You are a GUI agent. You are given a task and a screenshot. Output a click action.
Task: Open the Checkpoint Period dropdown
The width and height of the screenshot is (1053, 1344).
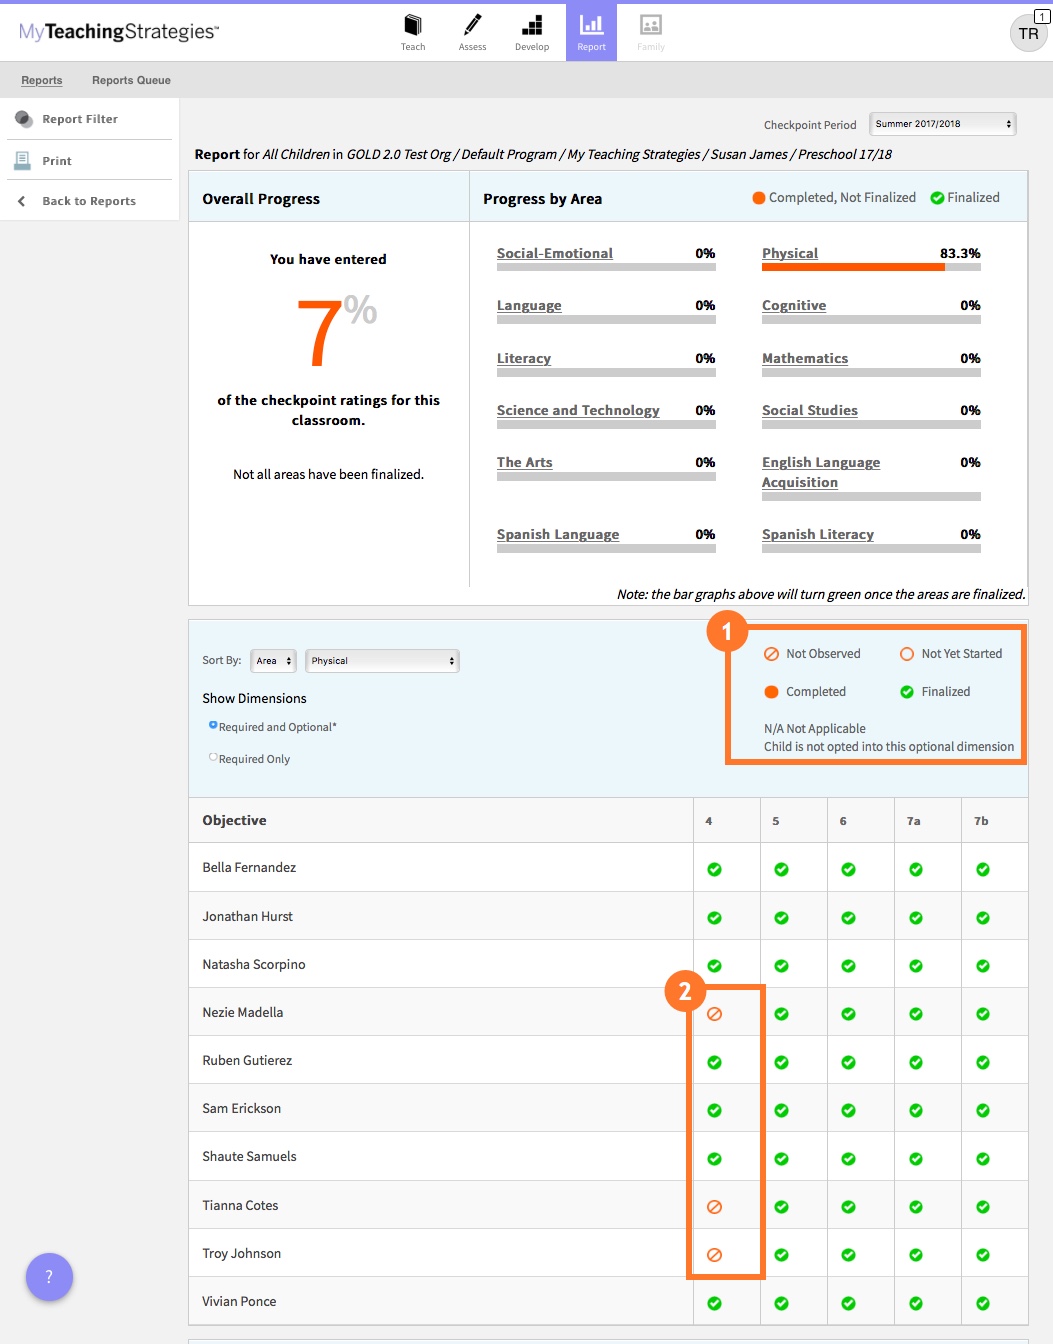pos(941,123)
